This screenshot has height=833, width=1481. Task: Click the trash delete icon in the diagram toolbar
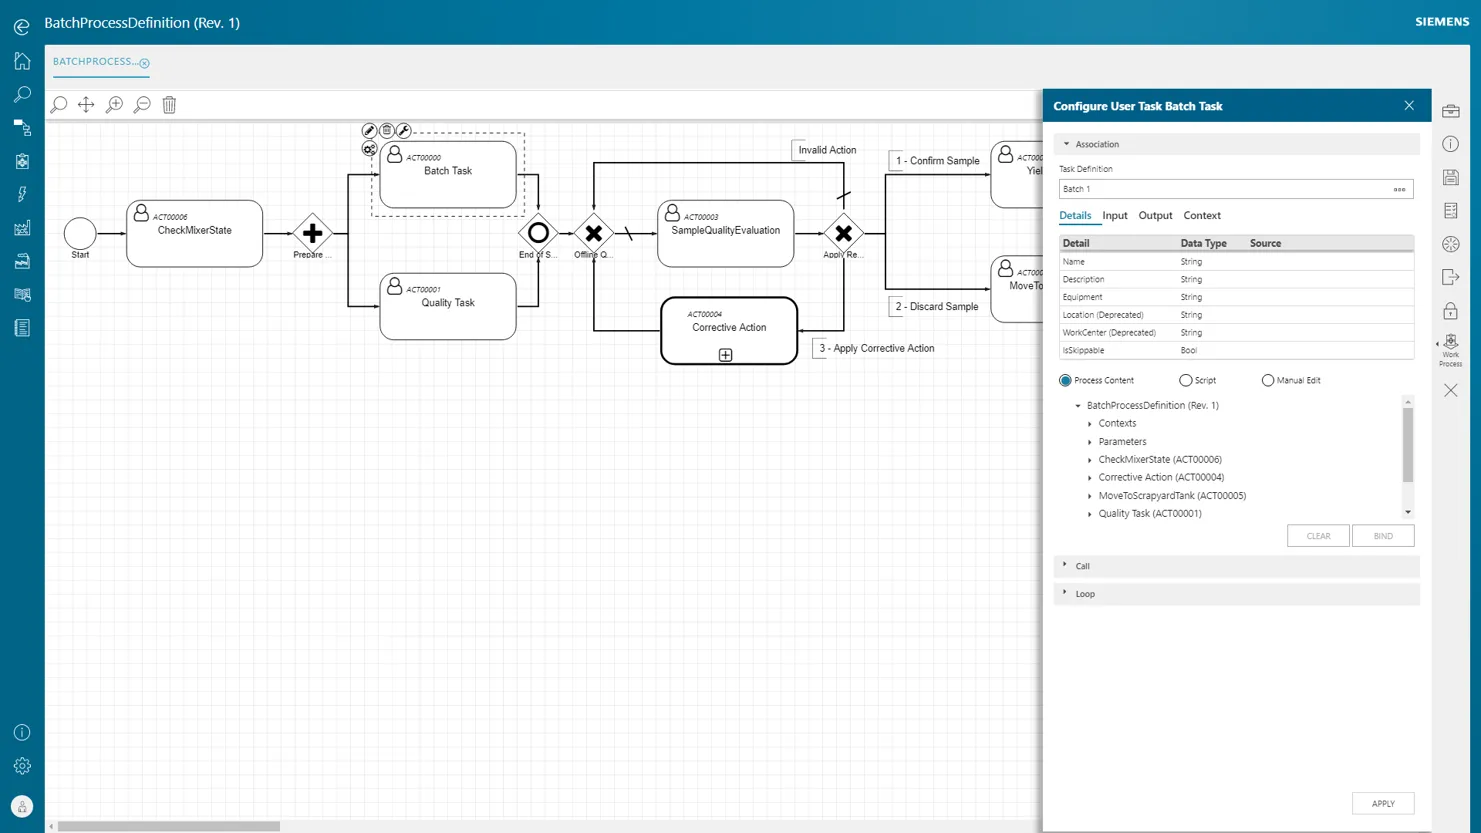click(169, 104)
